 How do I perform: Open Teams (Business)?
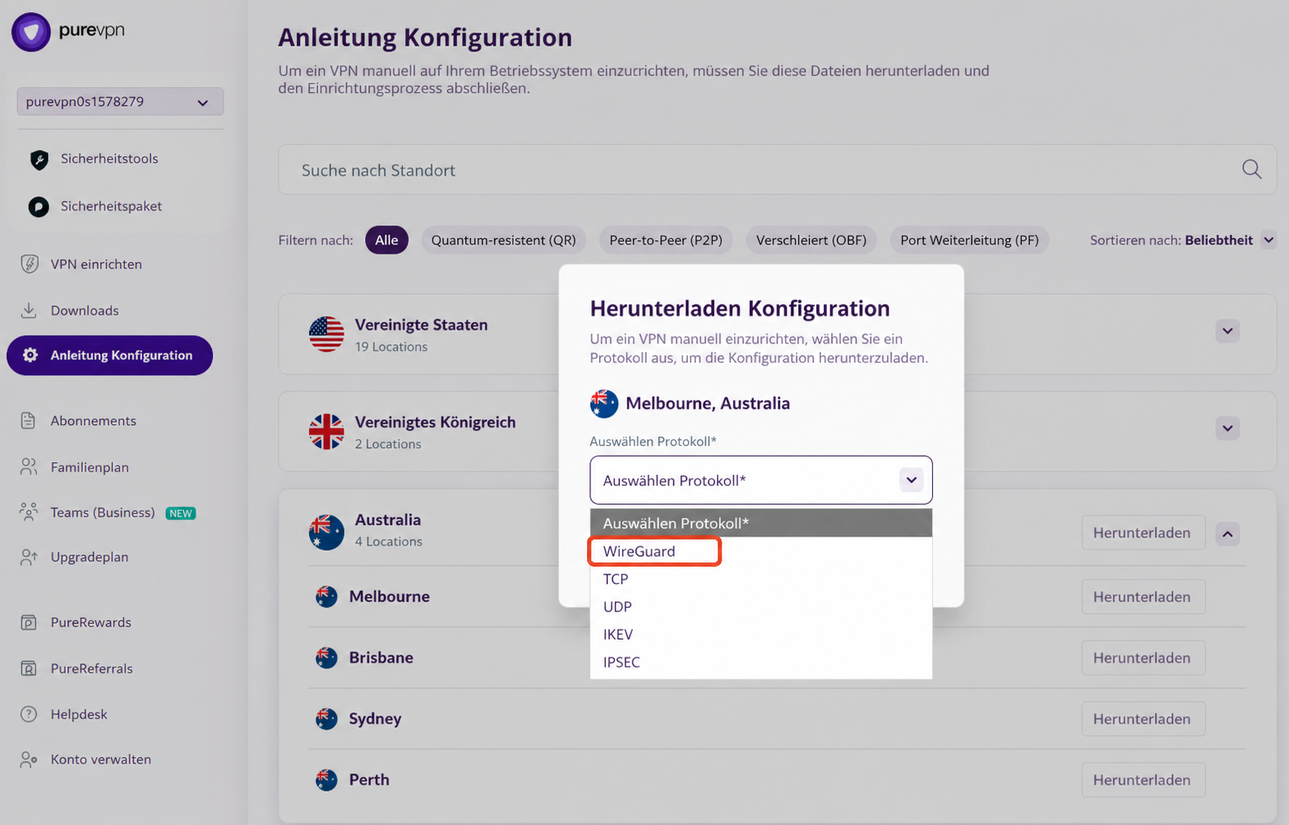click(x=103, y=512)
